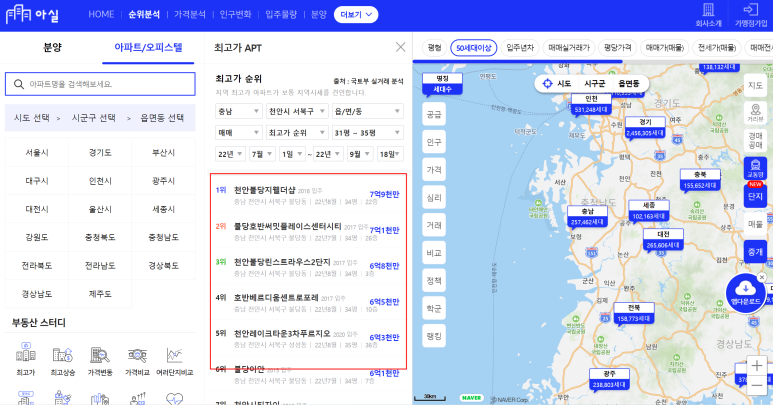Open 31평~35평 size dropdown
773x405 pixels.
[368, 133]
